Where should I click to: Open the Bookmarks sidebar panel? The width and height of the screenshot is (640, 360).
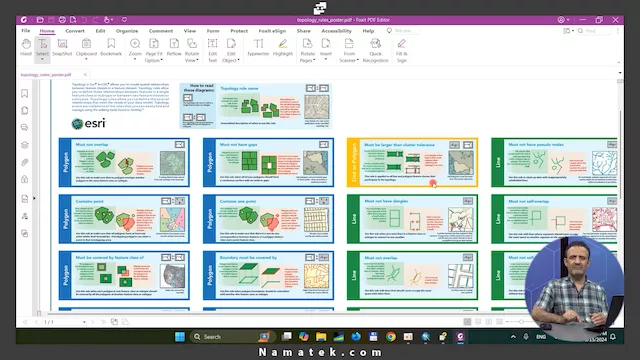pyautogui.click(x=24, y=93)
